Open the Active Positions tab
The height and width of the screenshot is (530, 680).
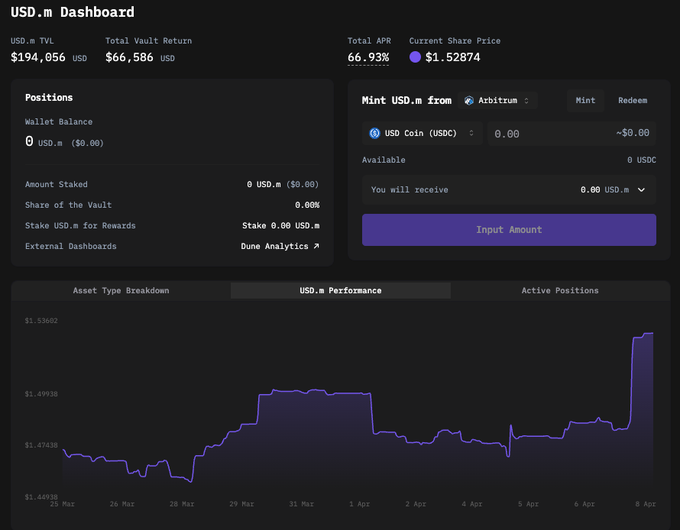[x=560, y=291]
